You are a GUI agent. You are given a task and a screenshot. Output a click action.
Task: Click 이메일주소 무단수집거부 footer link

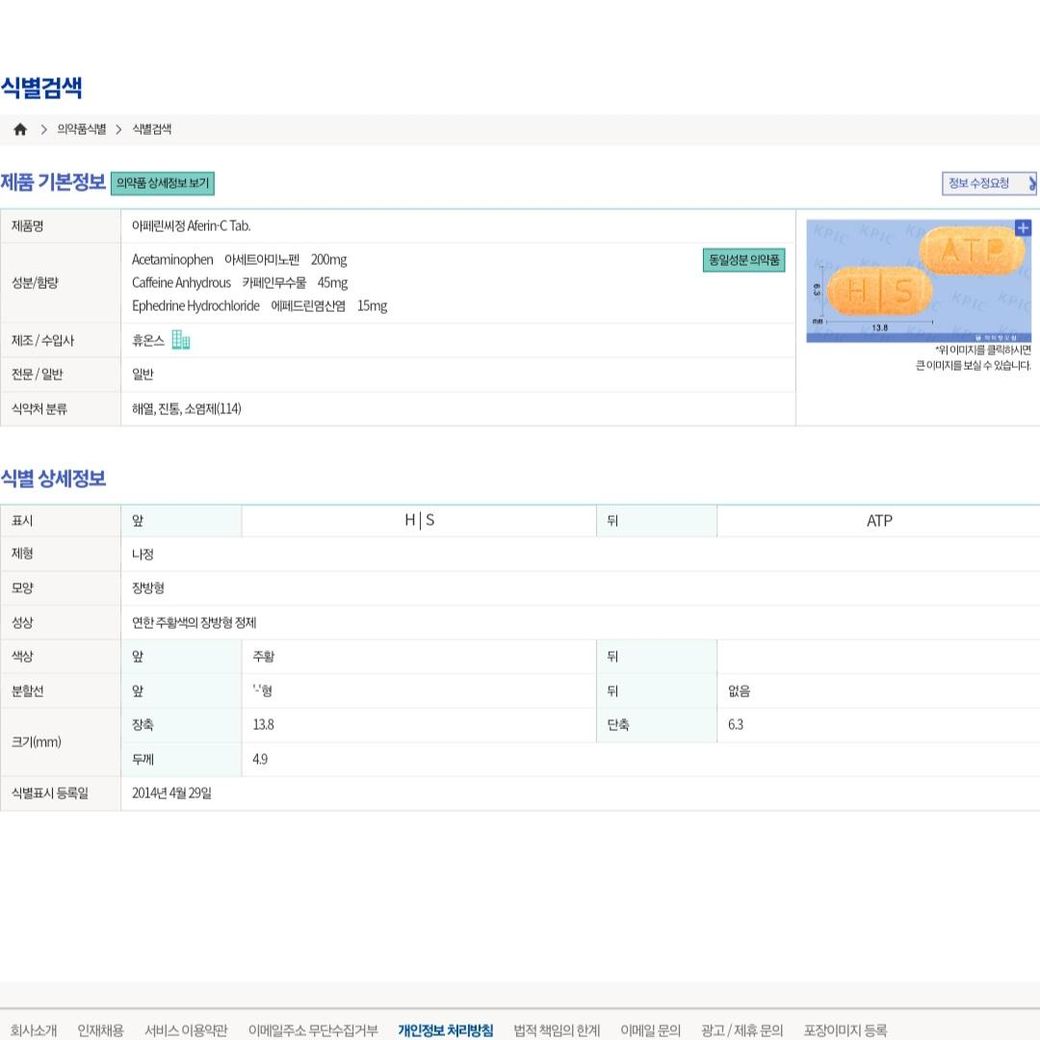point(313,1030)
